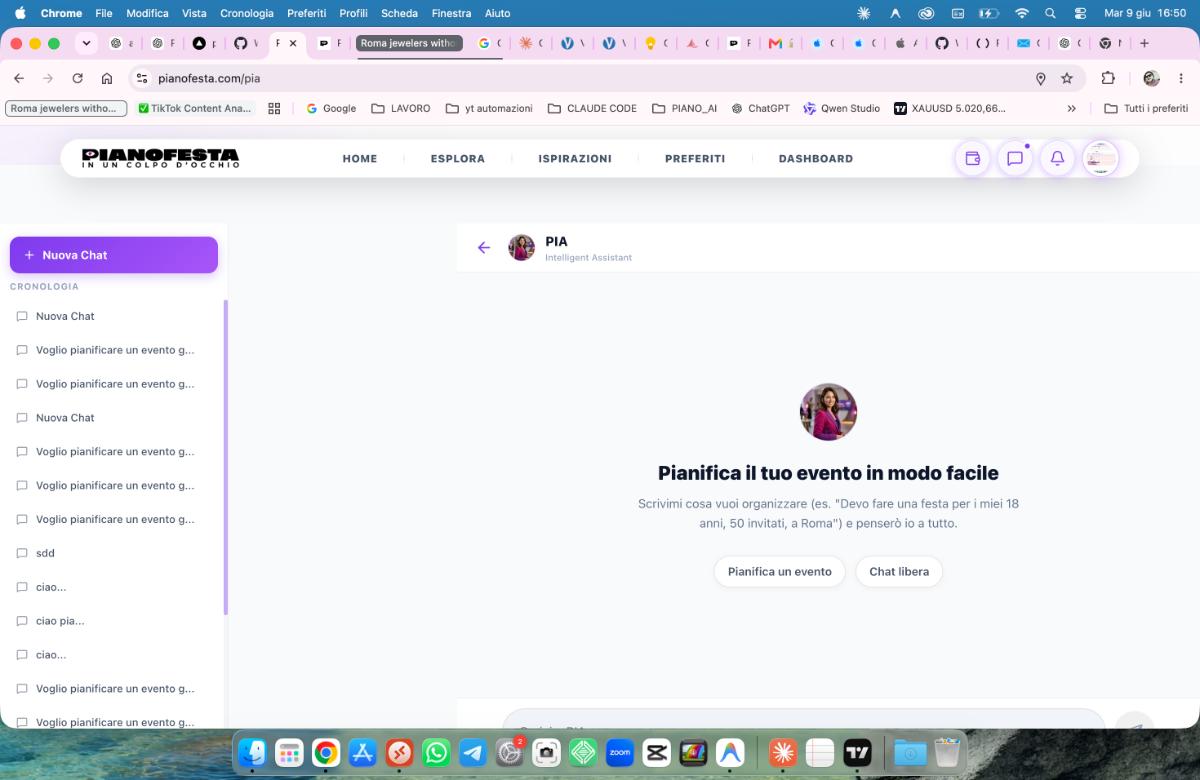Image resolution: width=1200 pixels, height=780 pixels.
Task: Open the CLAUDE CODE bookmarks folder
Action: coord(592,108)
